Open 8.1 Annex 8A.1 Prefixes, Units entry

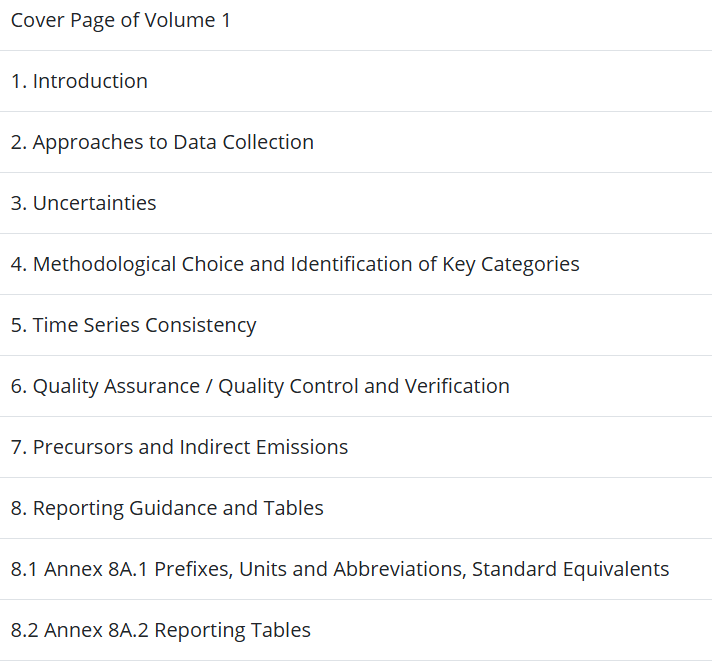pos(356,569)
